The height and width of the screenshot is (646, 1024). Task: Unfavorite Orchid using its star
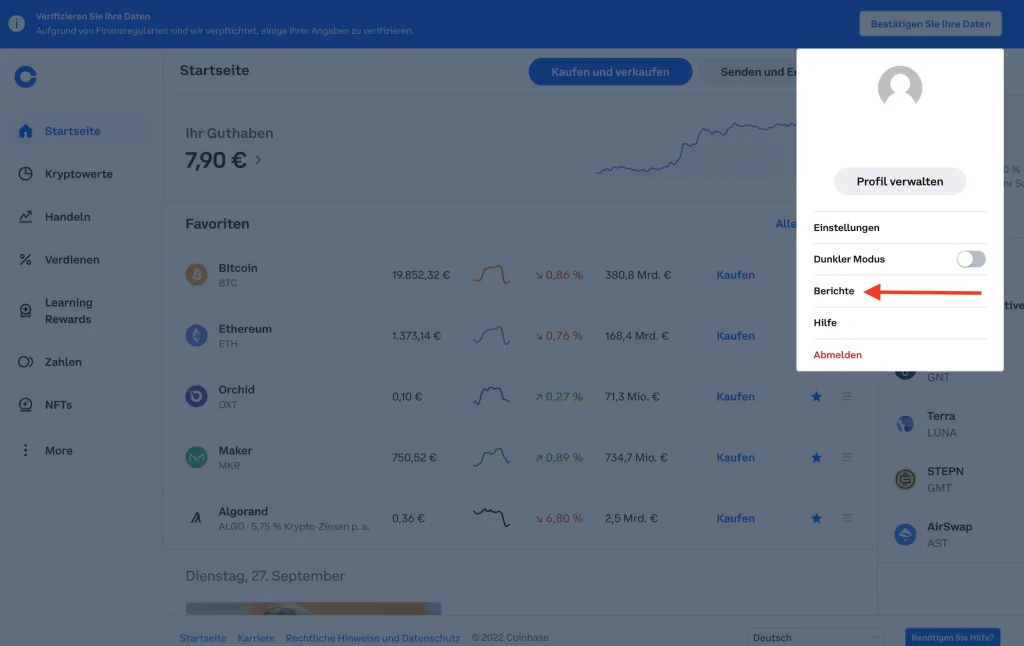point(816,397)
